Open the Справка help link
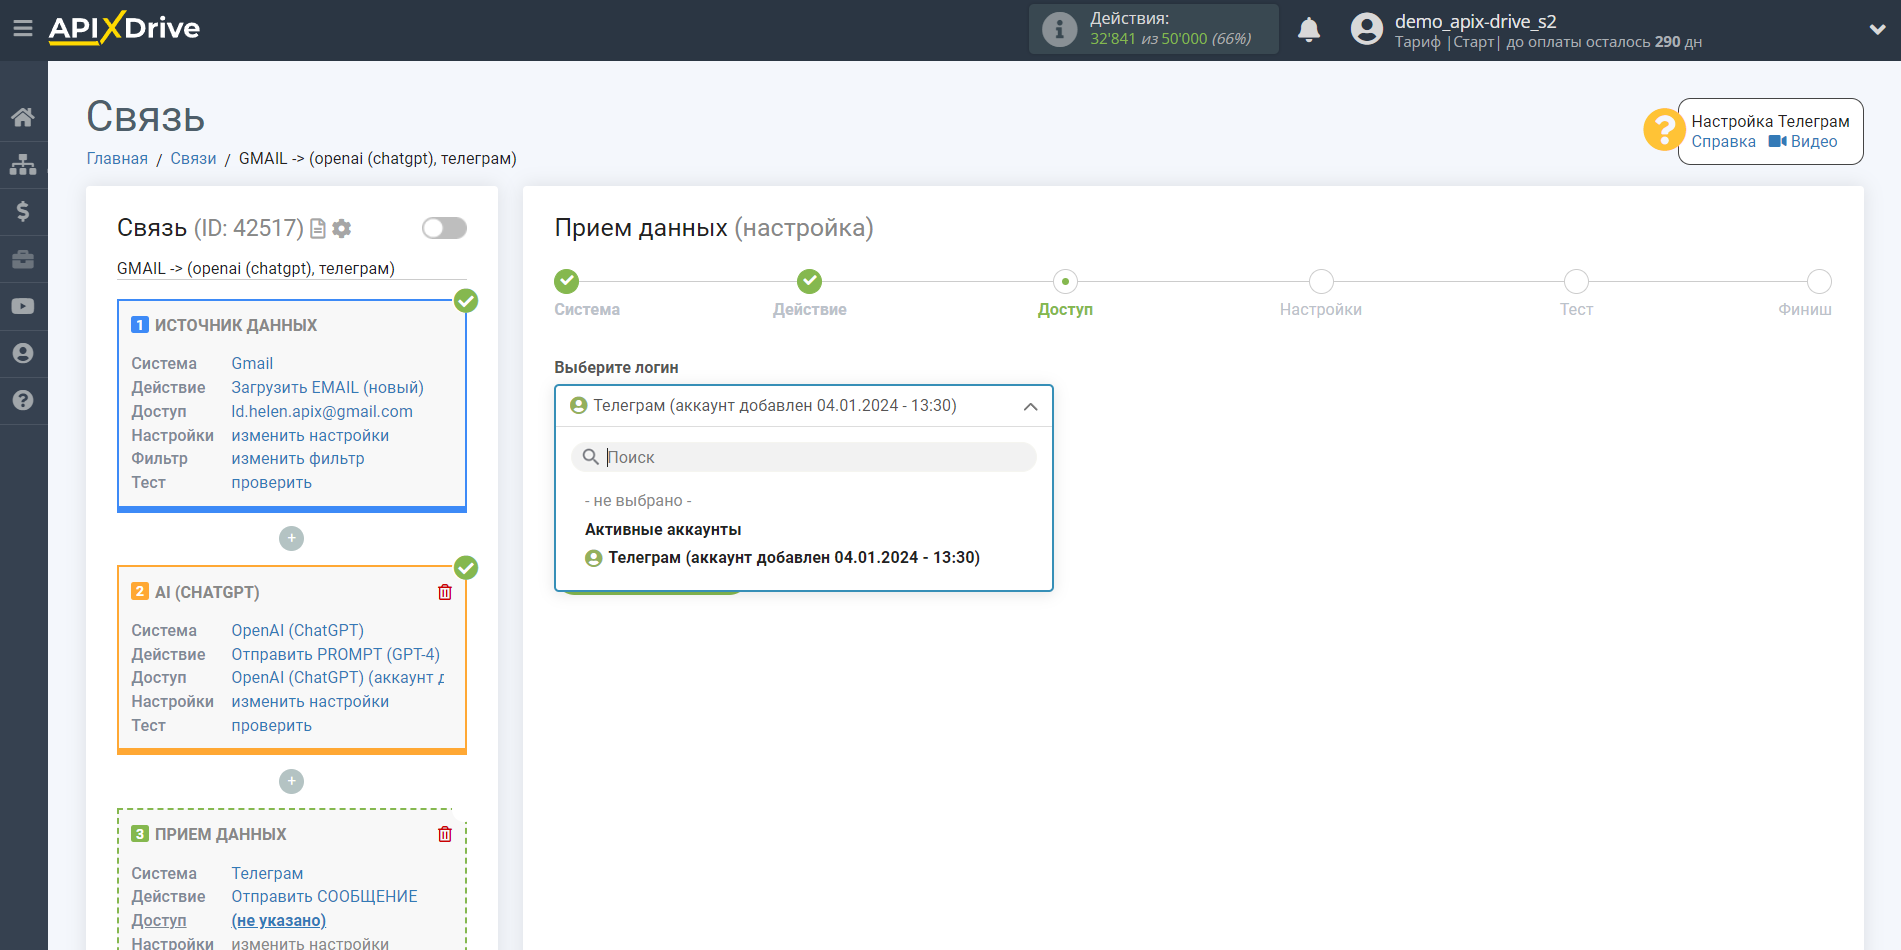 click(x=1723, y=142)
